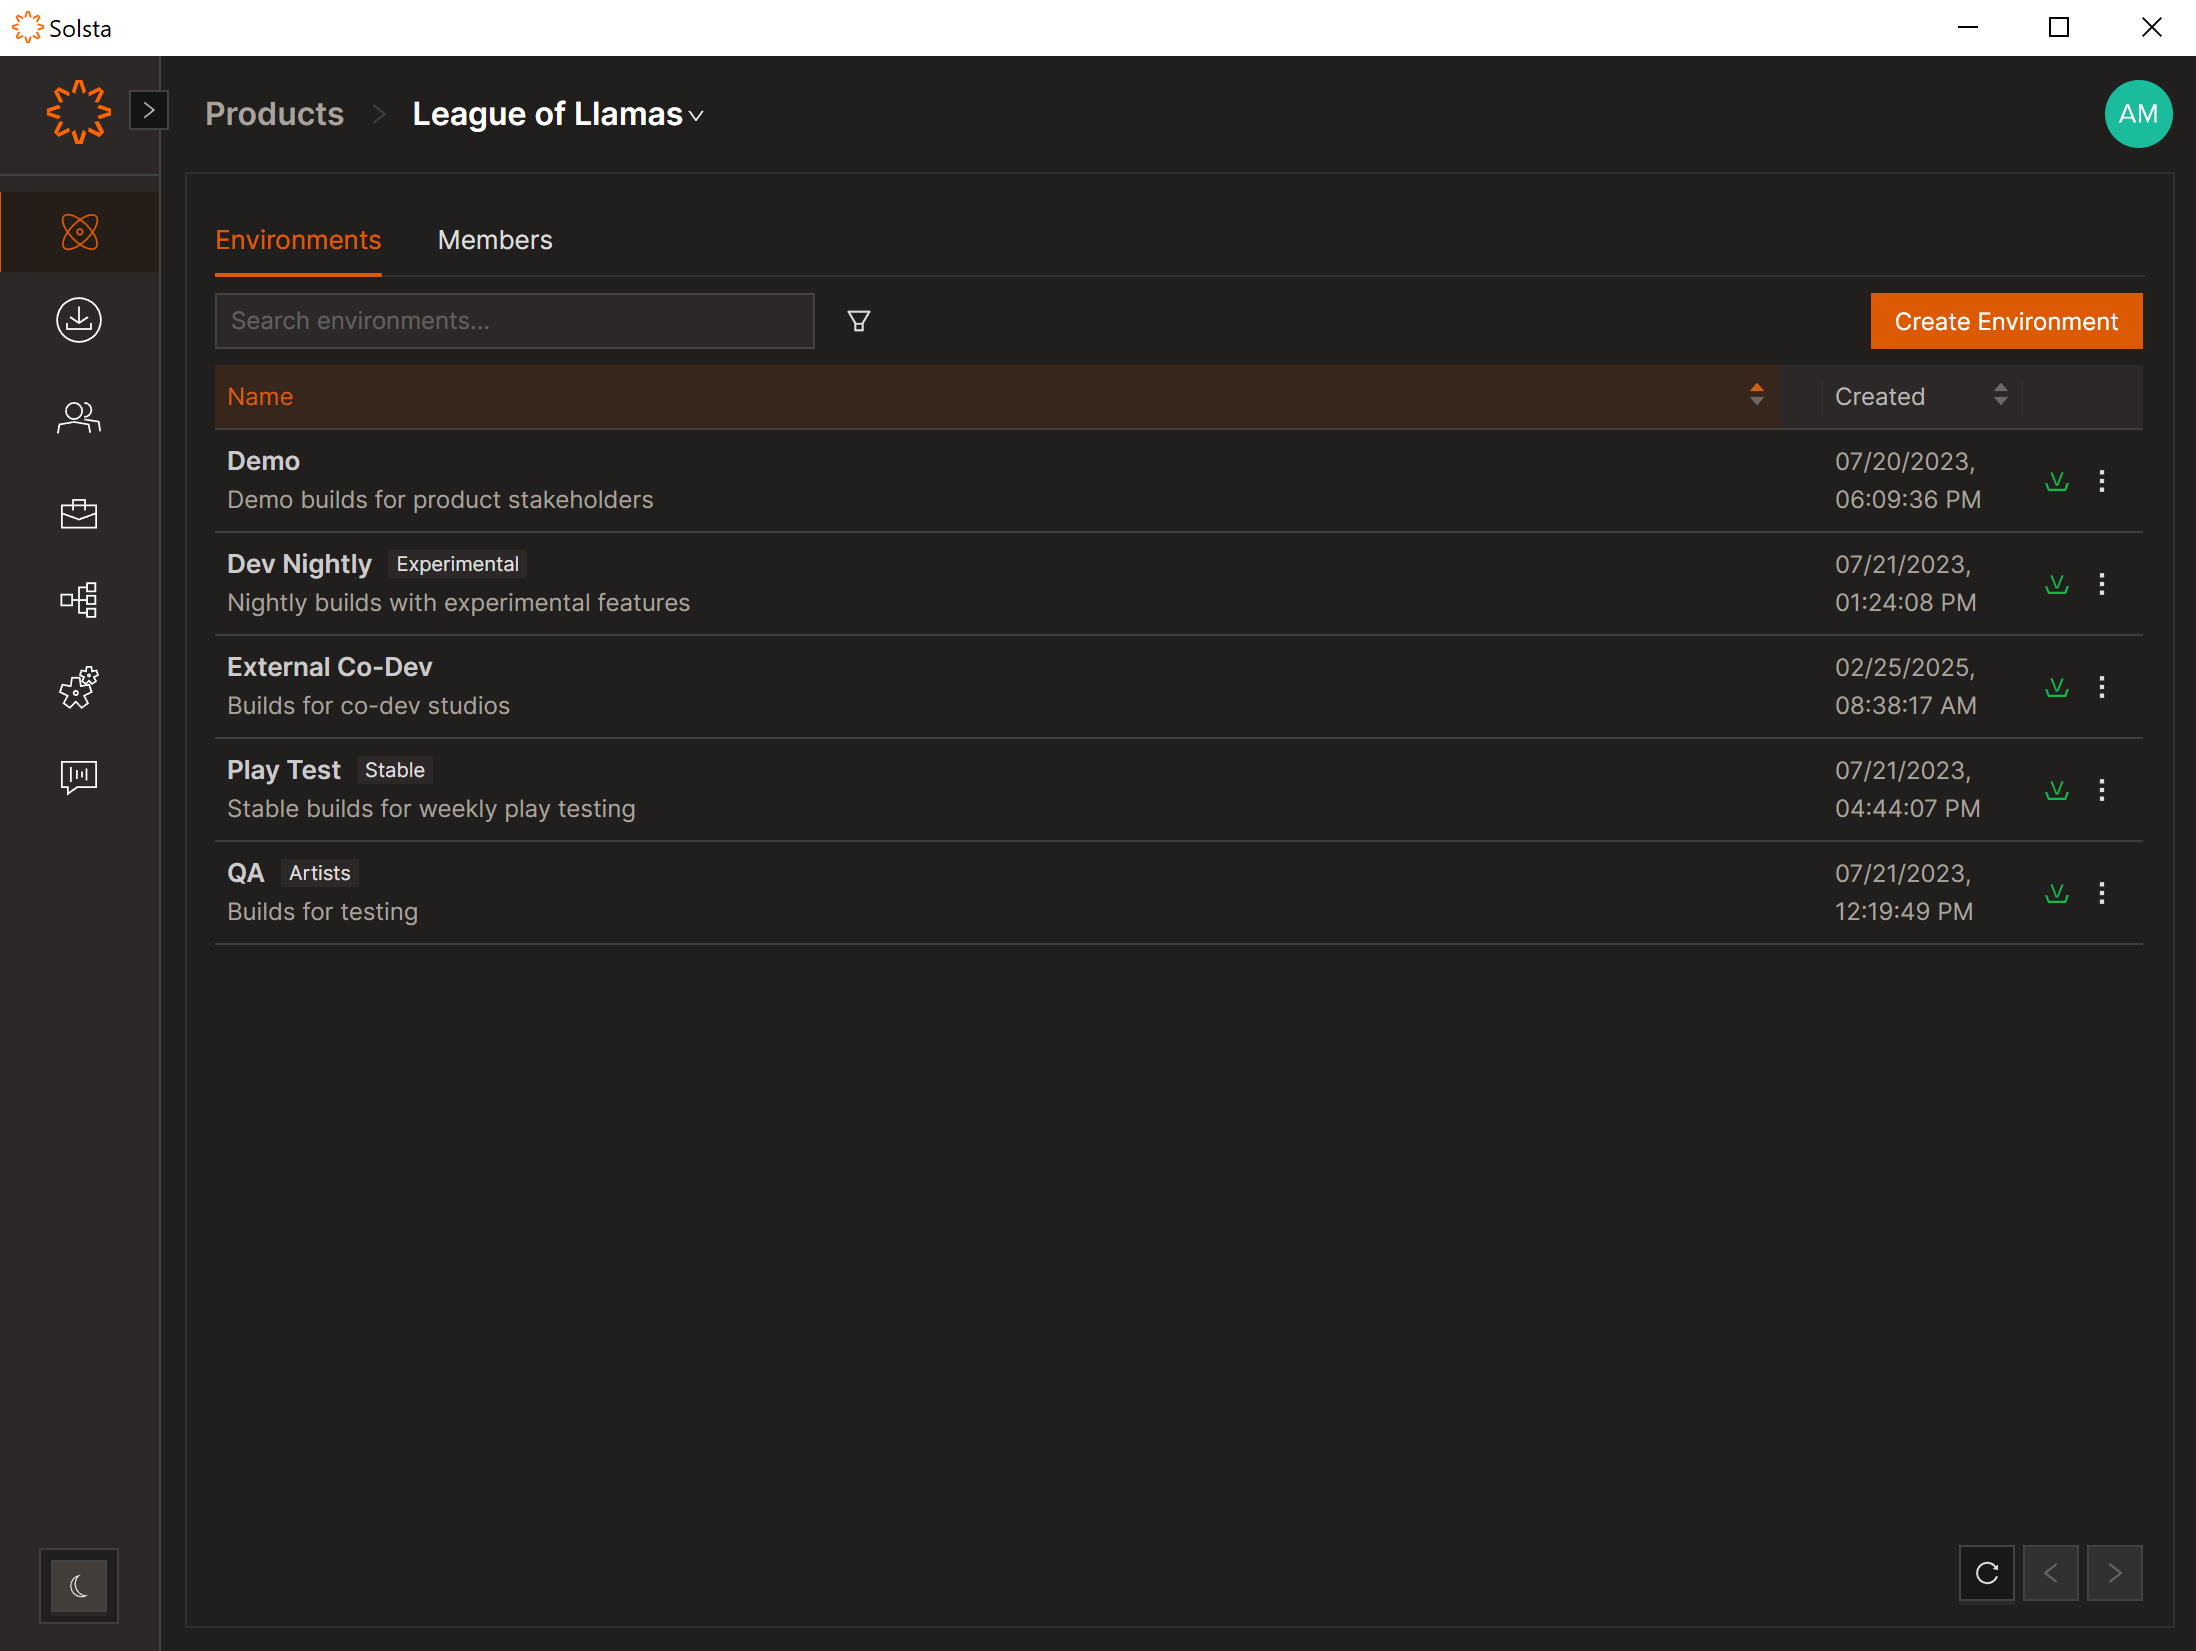Select the Environments tab

coord(298,240)
